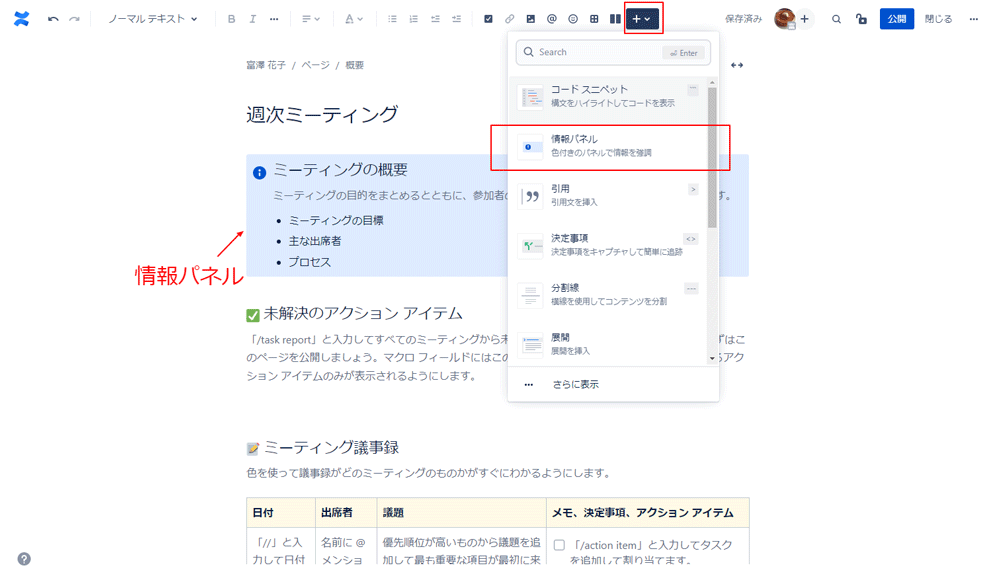Click the ミーティングの目標 bullet
Screen dimensions: 1000x585
[x=336, y=221]
